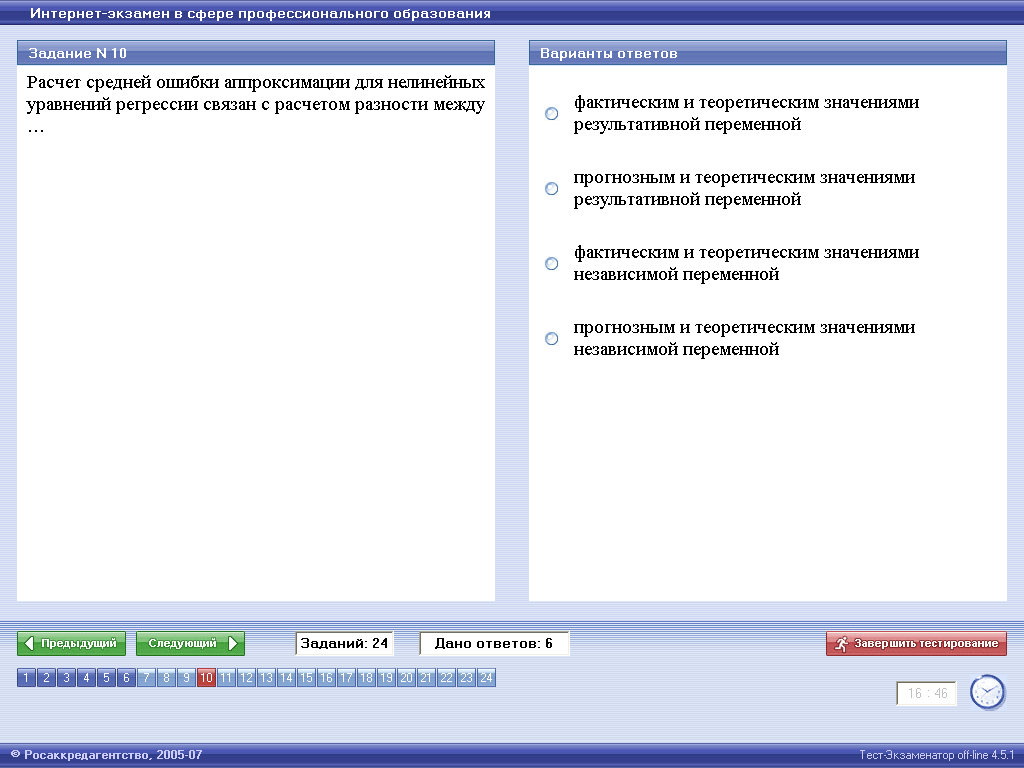Jump to question 2

point(46,678)
